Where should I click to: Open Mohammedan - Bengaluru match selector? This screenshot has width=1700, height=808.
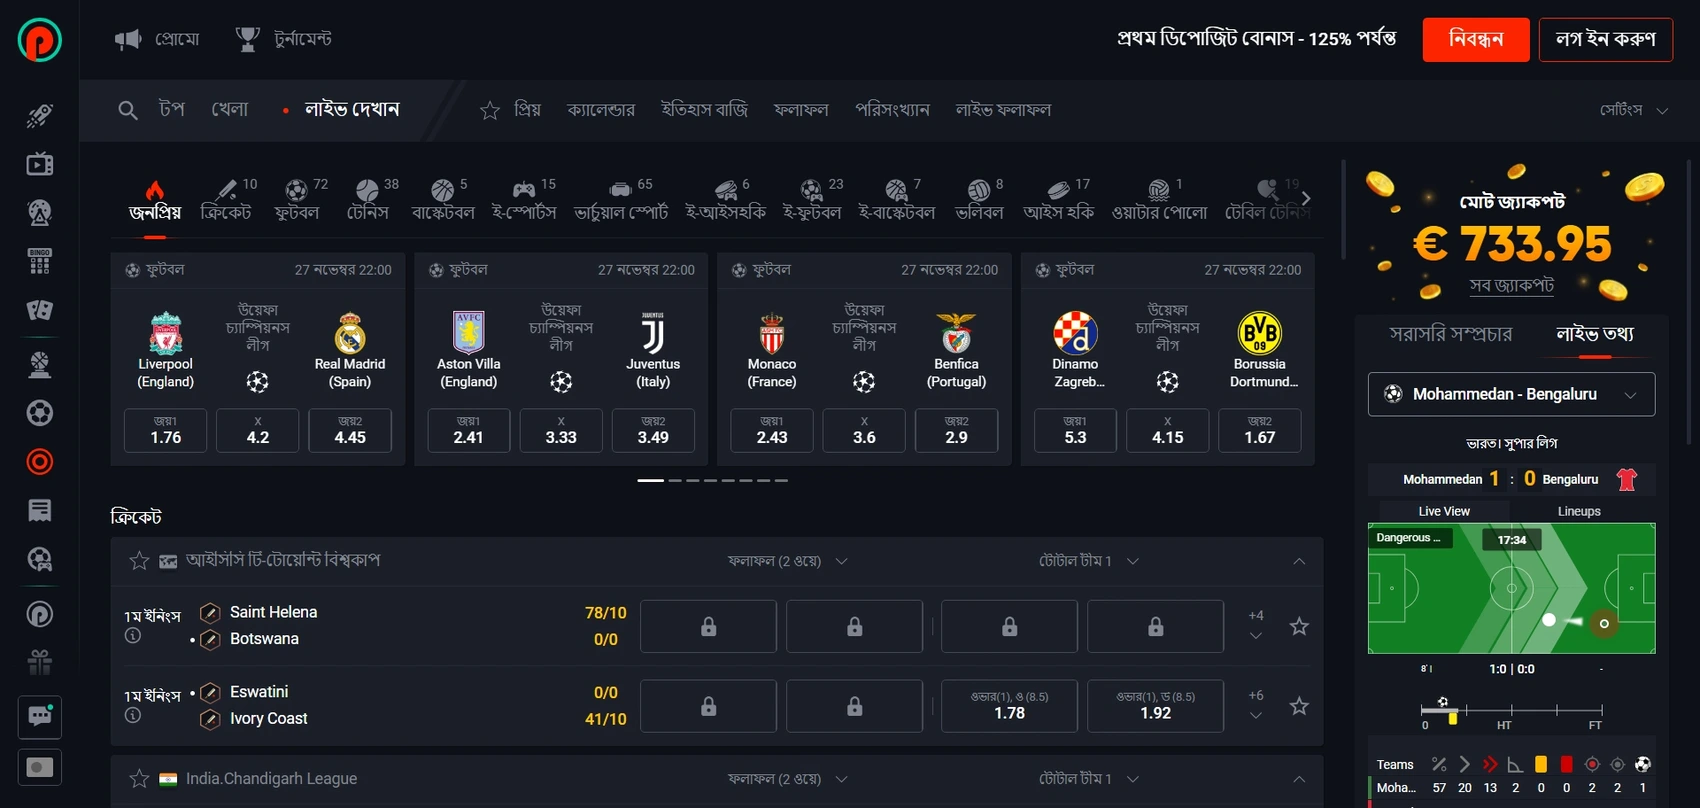1511,394
